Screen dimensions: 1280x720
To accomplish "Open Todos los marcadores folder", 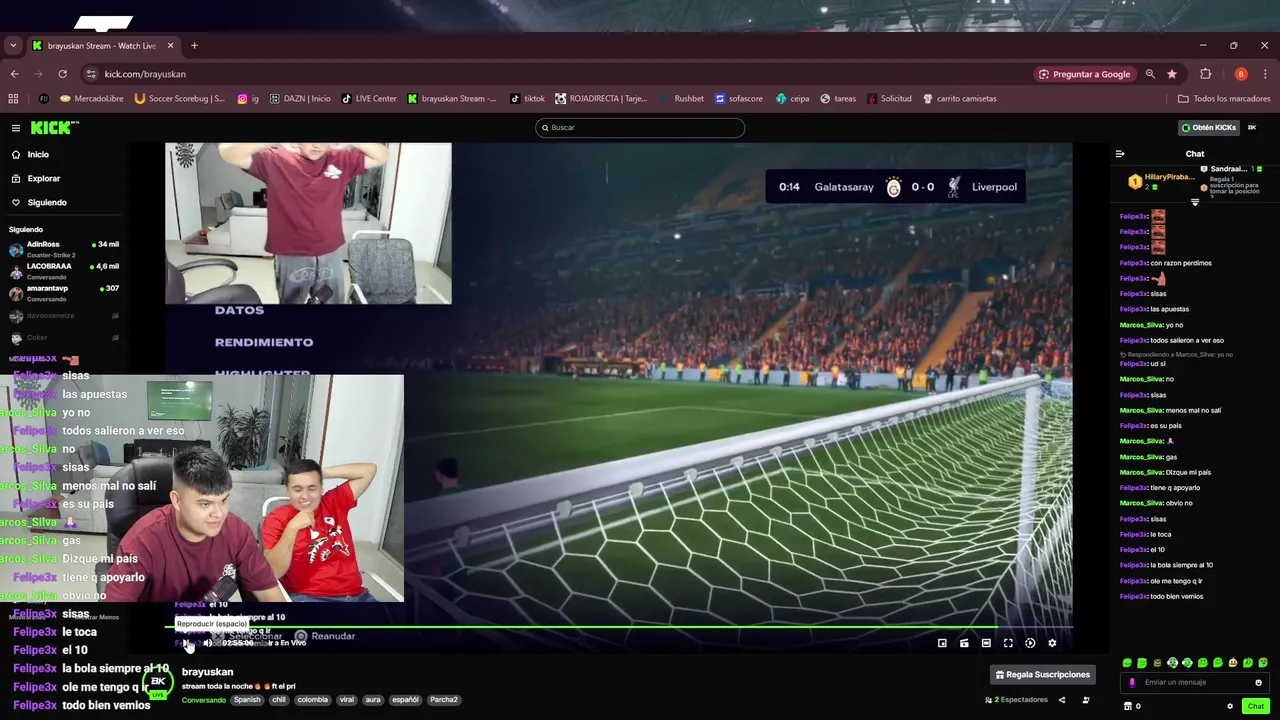I will [x=1224, y=98].
